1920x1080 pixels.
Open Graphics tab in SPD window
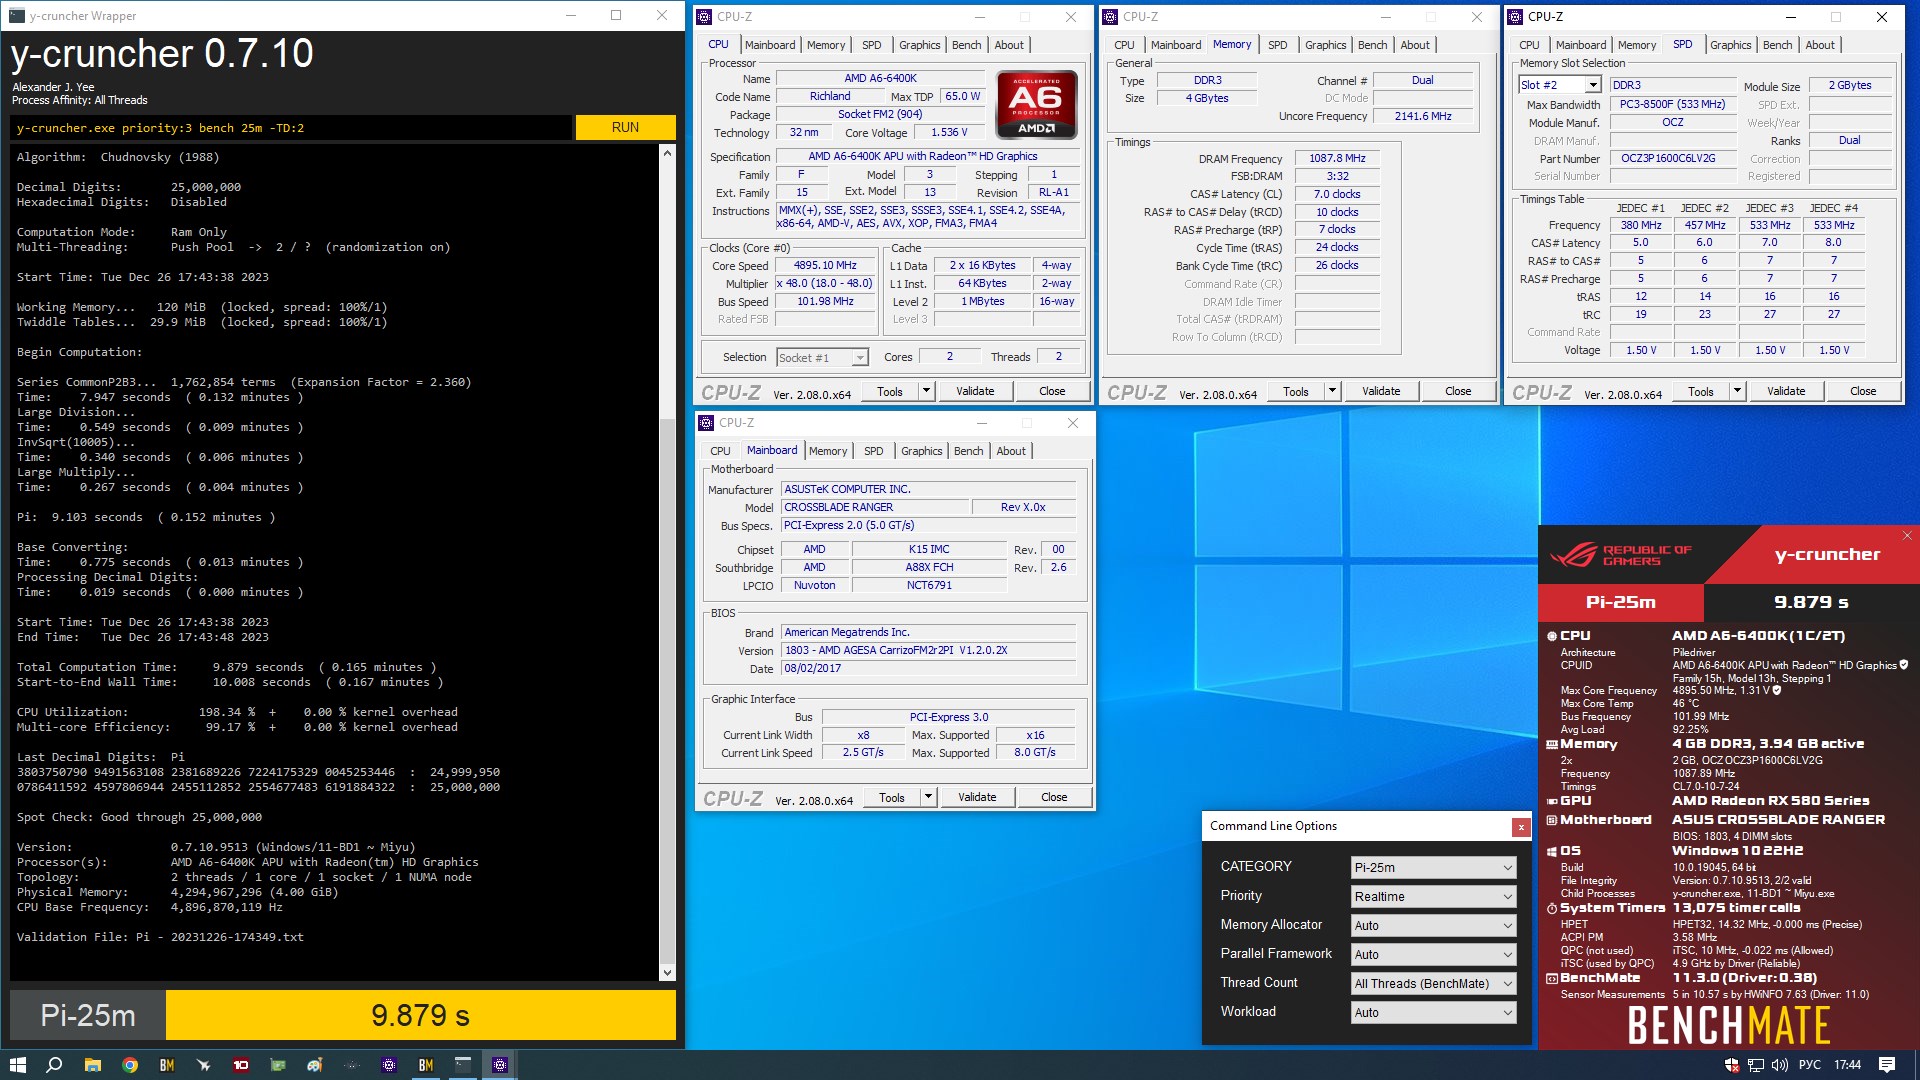[1730, 45]
